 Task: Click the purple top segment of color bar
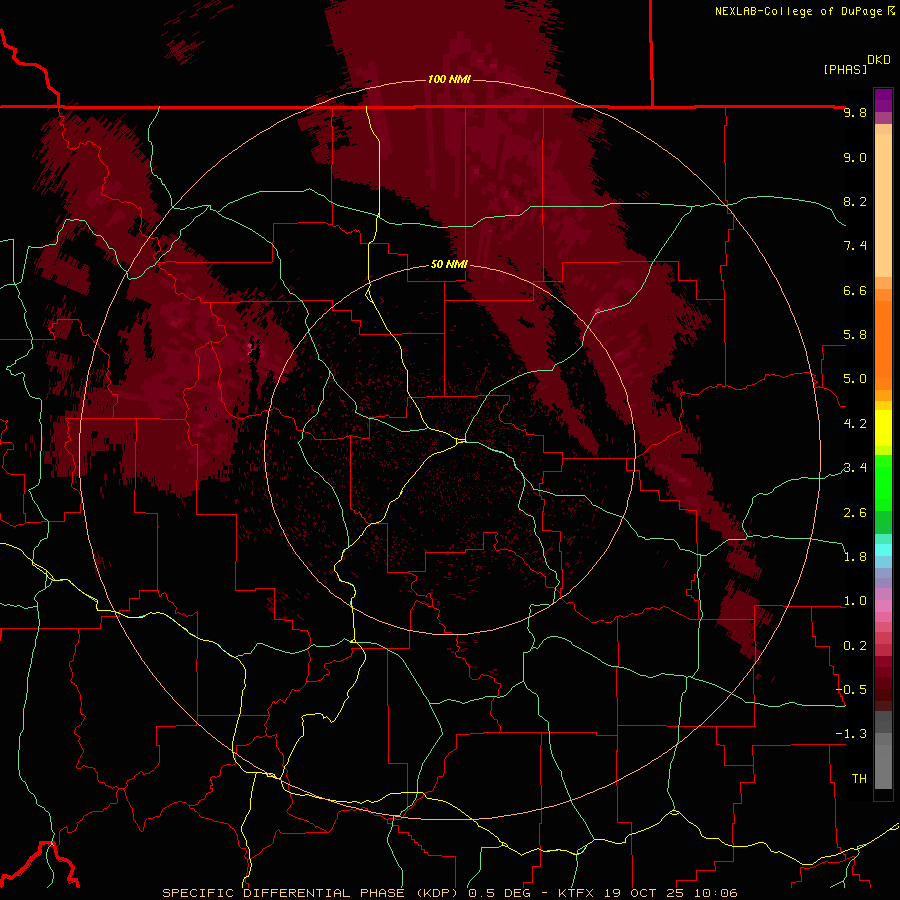click(883, 100)
